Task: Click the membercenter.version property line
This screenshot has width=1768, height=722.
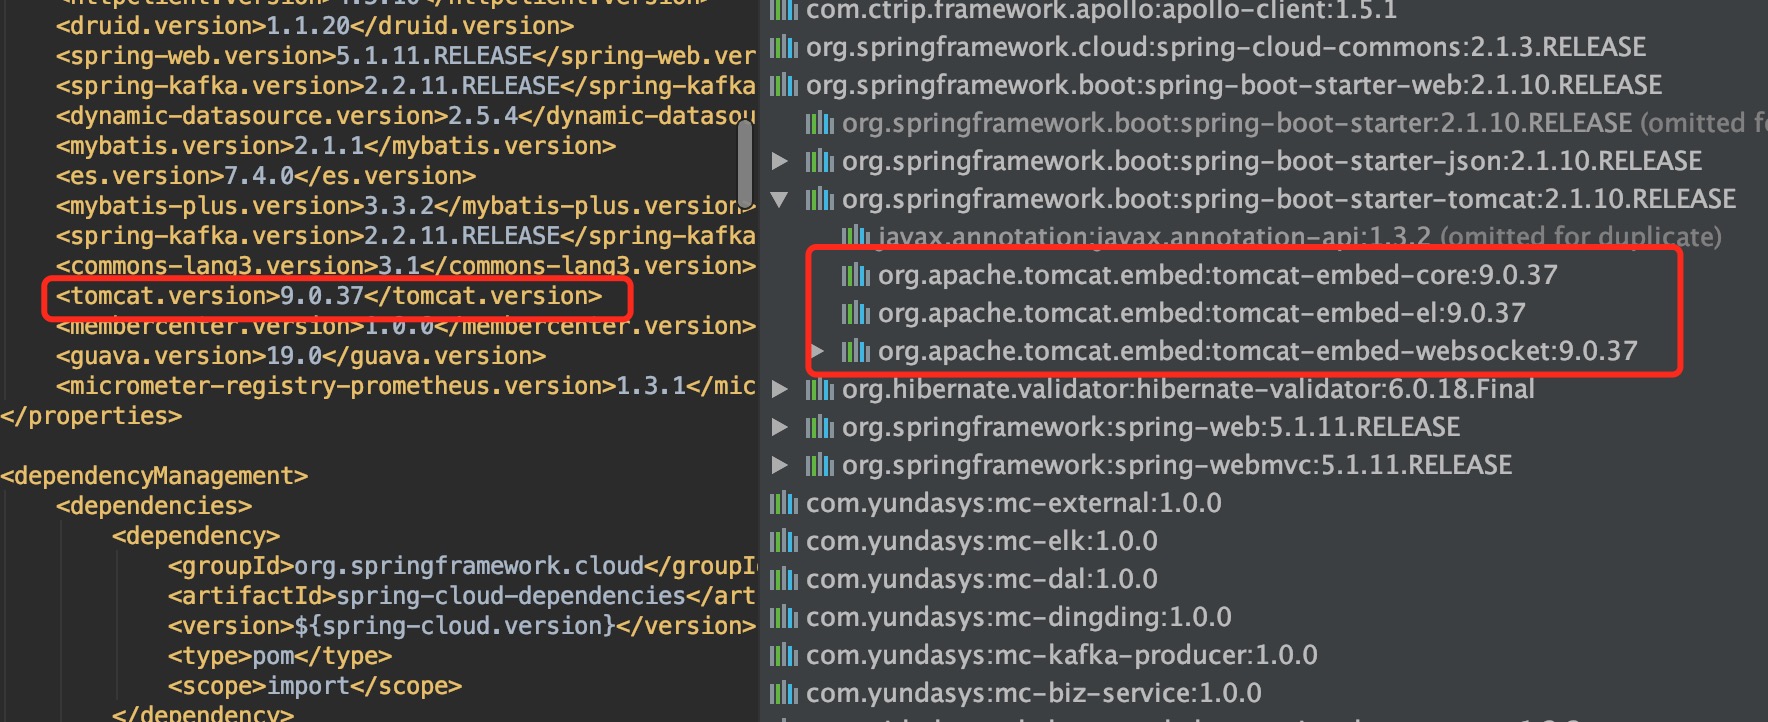Action: tap(406, 326)
